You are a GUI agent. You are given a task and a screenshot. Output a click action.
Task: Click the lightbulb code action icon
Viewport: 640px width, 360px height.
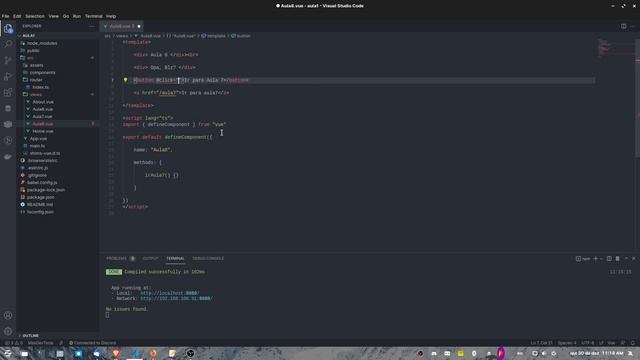tap(125, 80)
